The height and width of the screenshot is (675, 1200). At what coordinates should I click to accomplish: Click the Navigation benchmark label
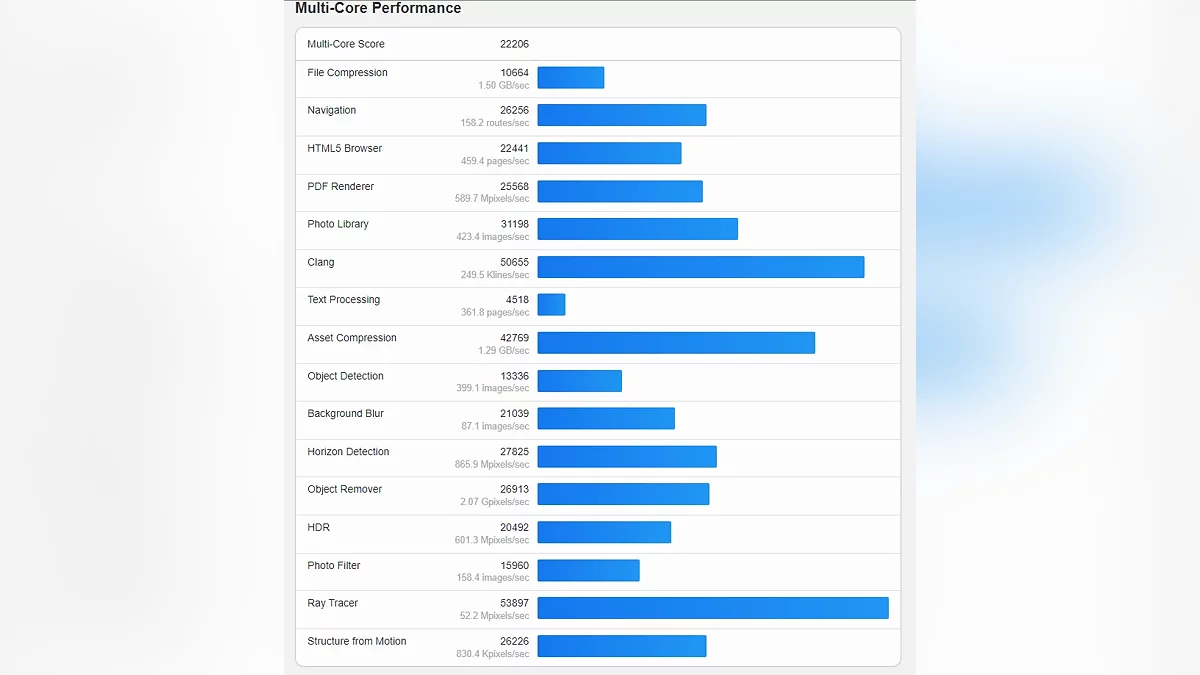[331, 111]
